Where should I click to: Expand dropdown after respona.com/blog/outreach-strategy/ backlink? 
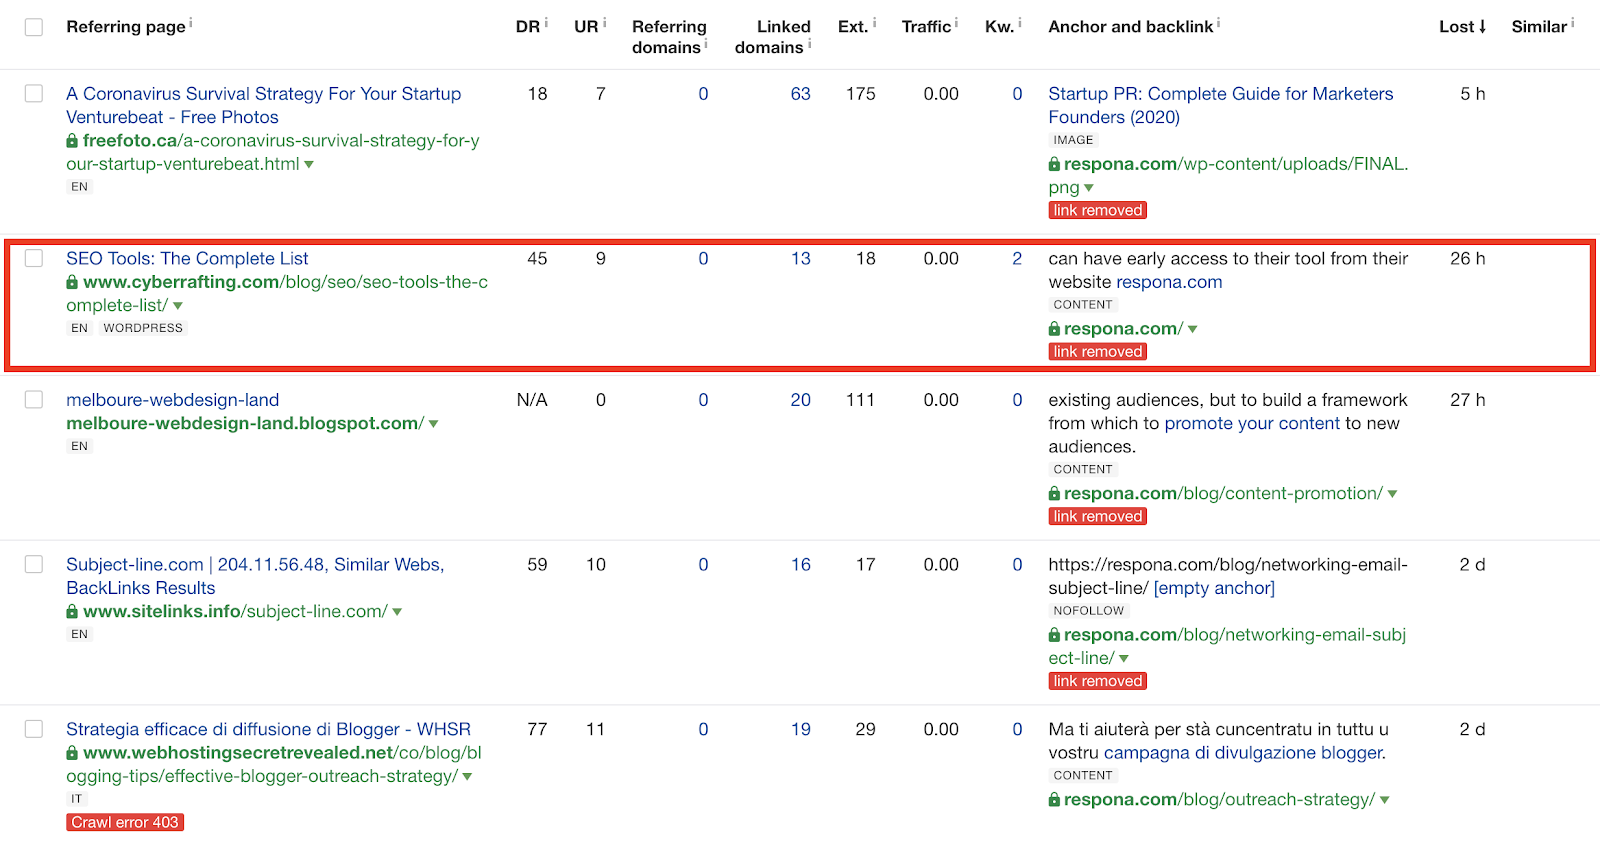point(1385,800)
